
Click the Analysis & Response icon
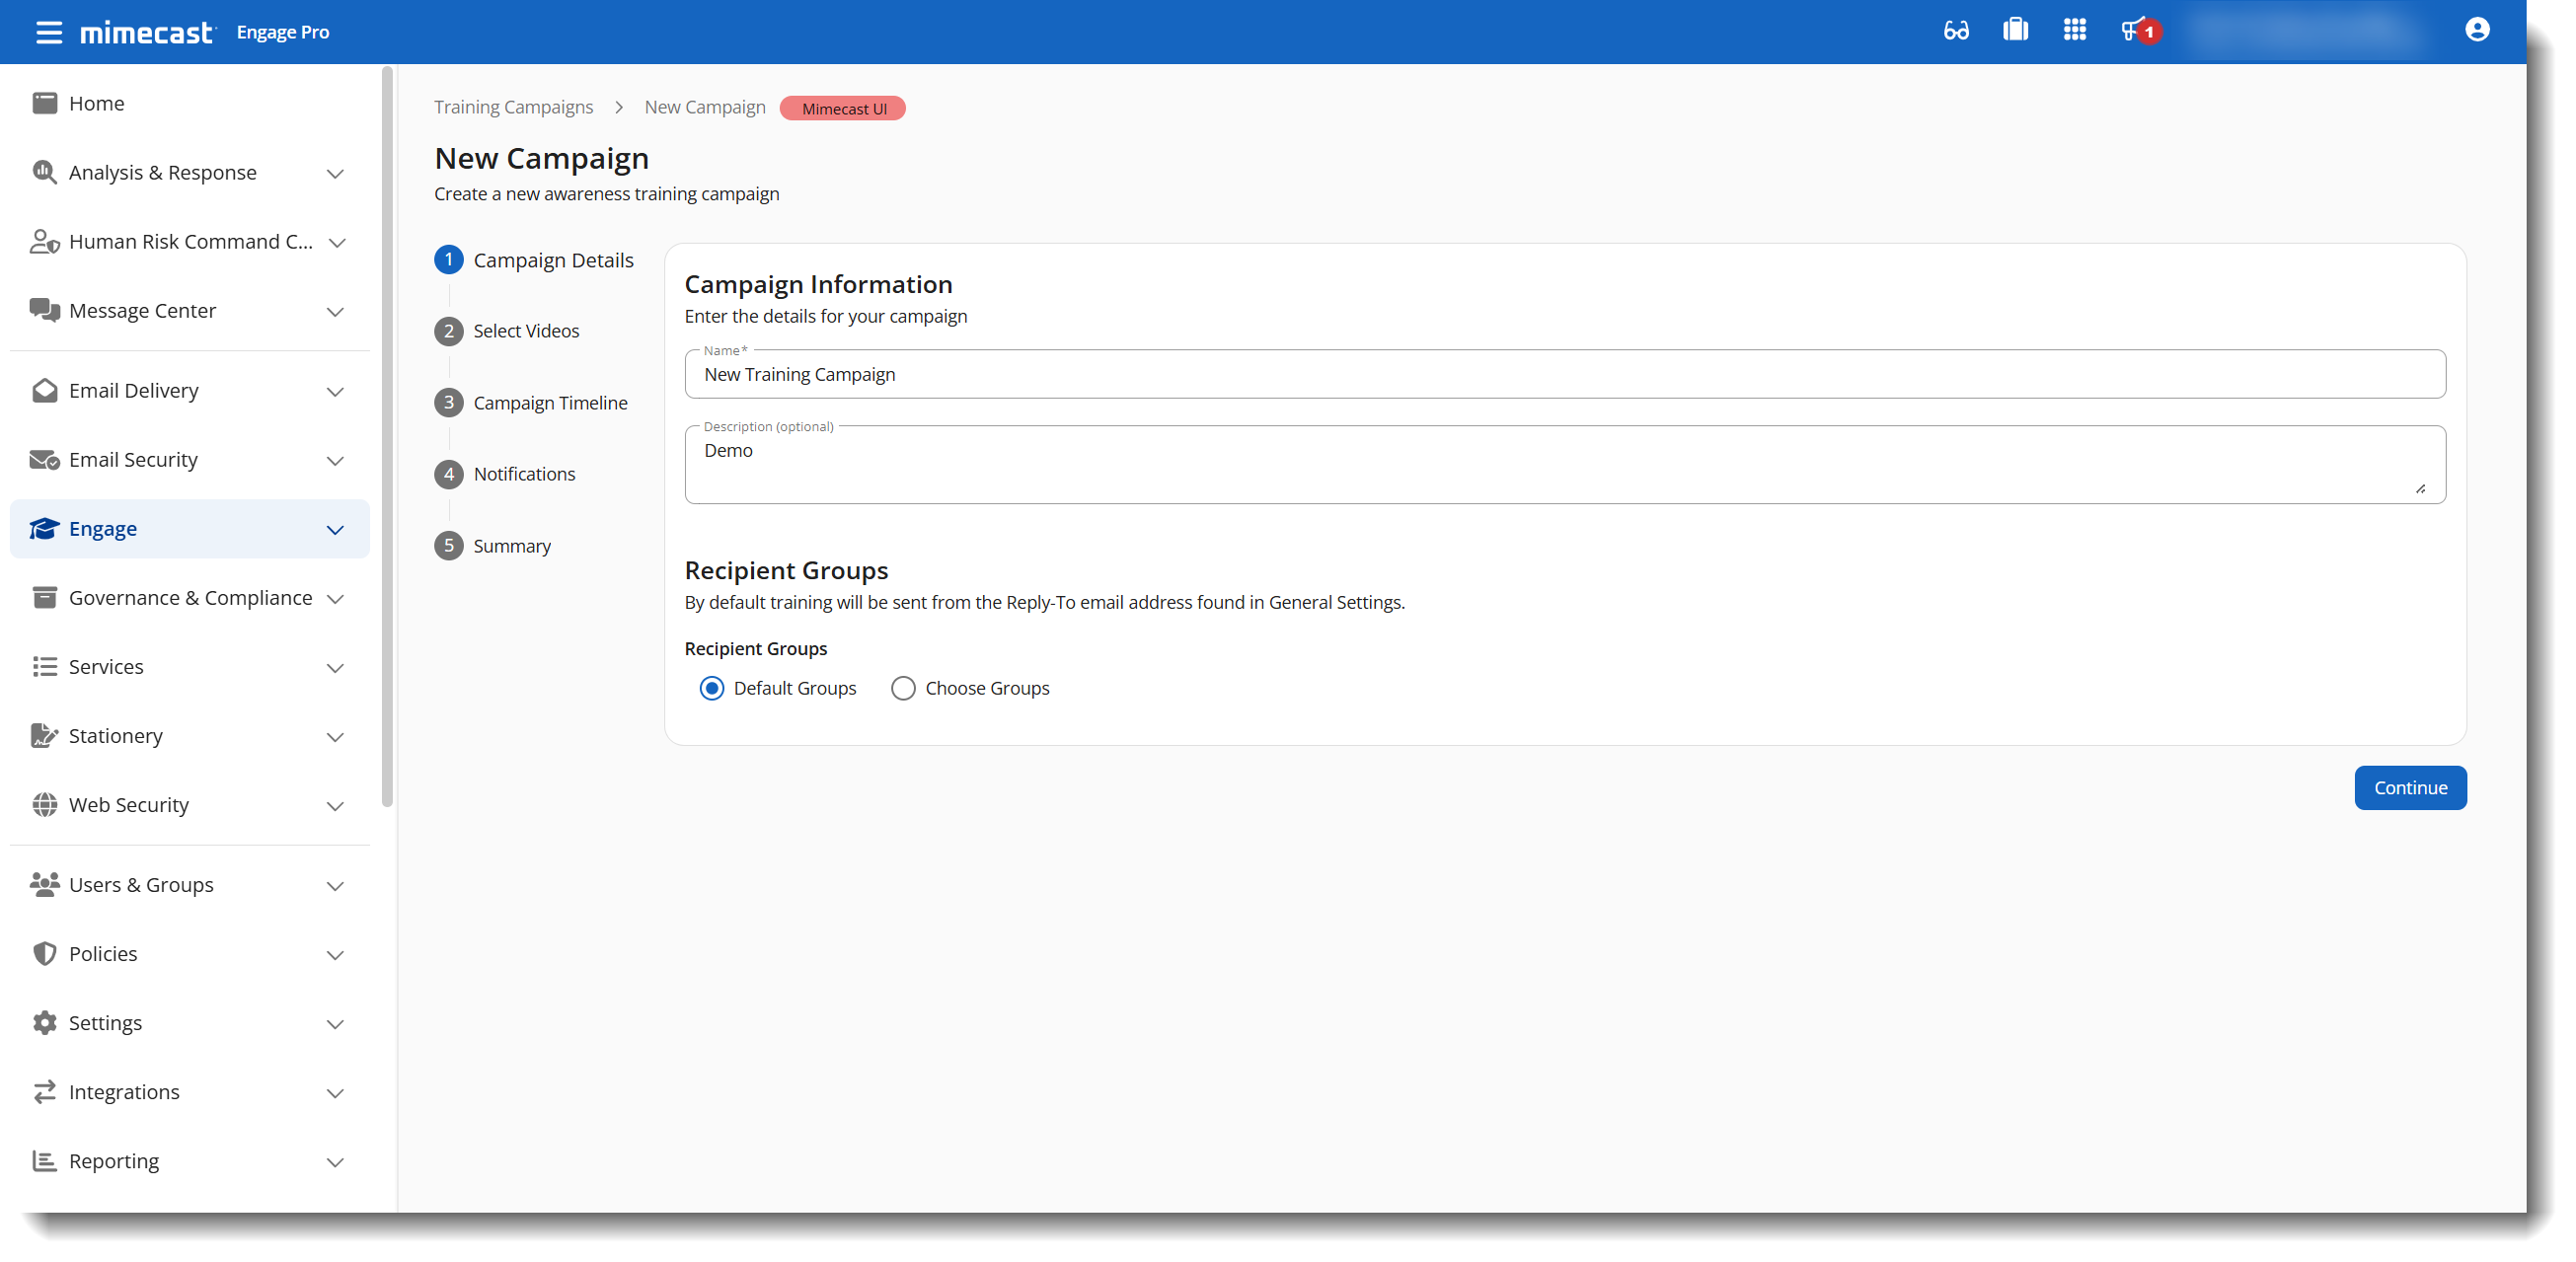pyautogui.click(x=44, y=172)
